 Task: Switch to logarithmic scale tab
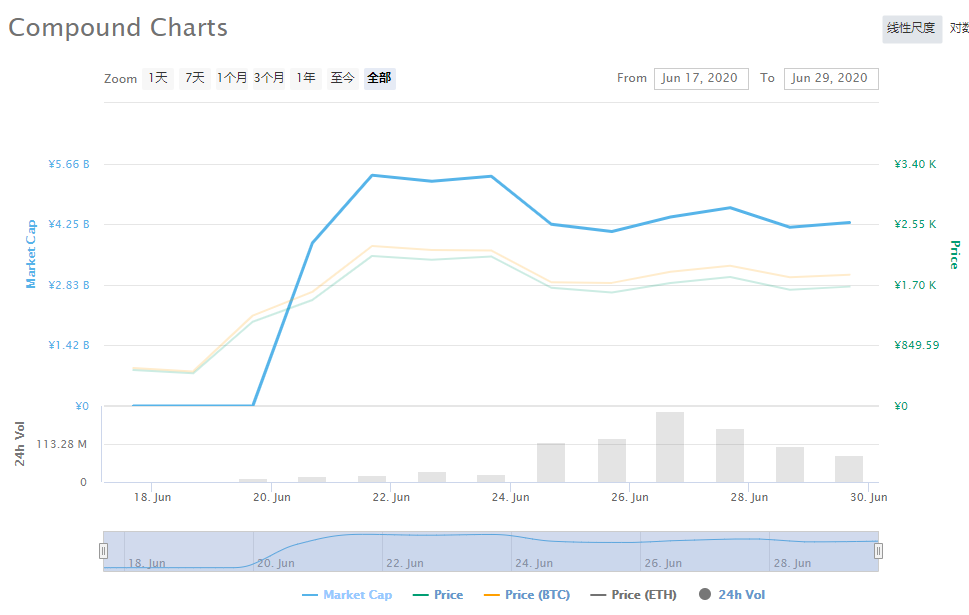(958, 28)
